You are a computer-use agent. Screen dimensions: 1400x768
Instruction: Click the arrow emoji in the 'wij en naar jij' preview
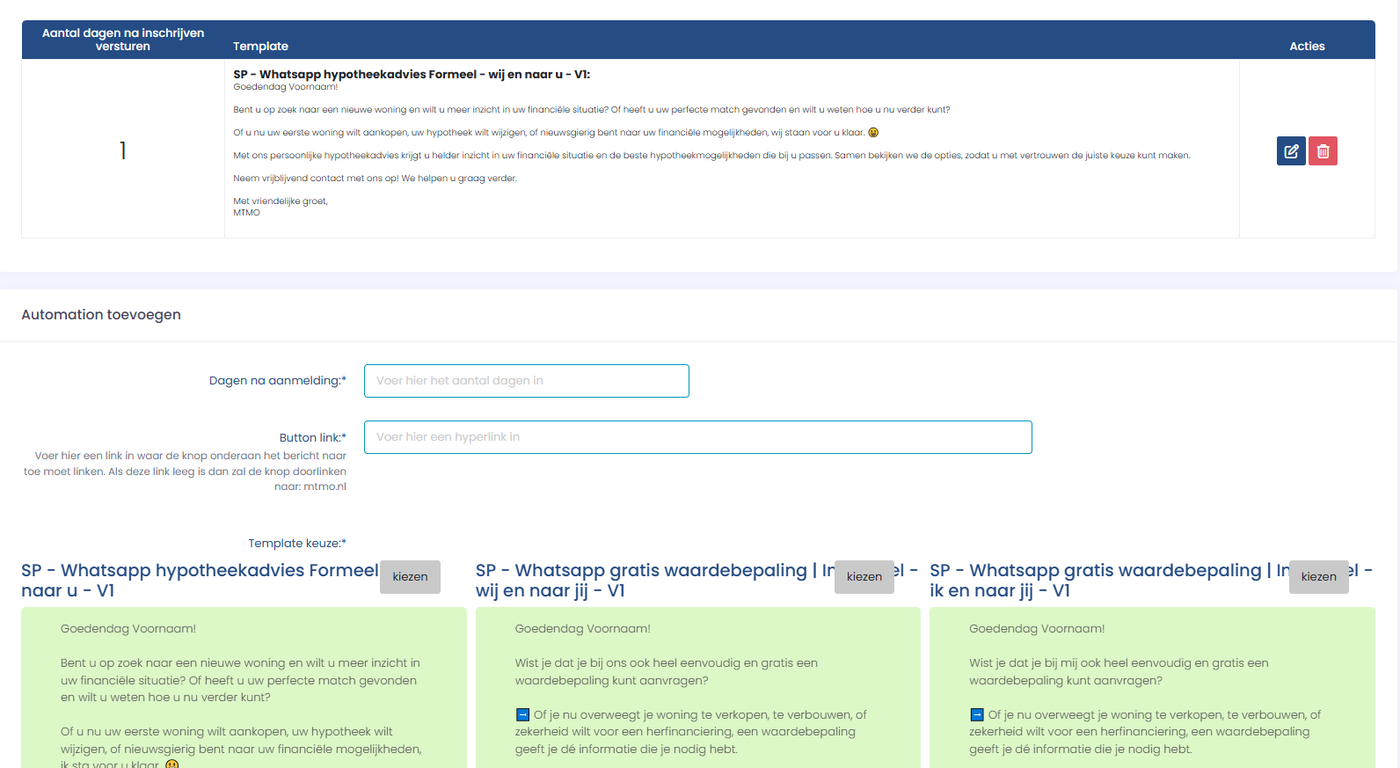click(x=522, y=715)
